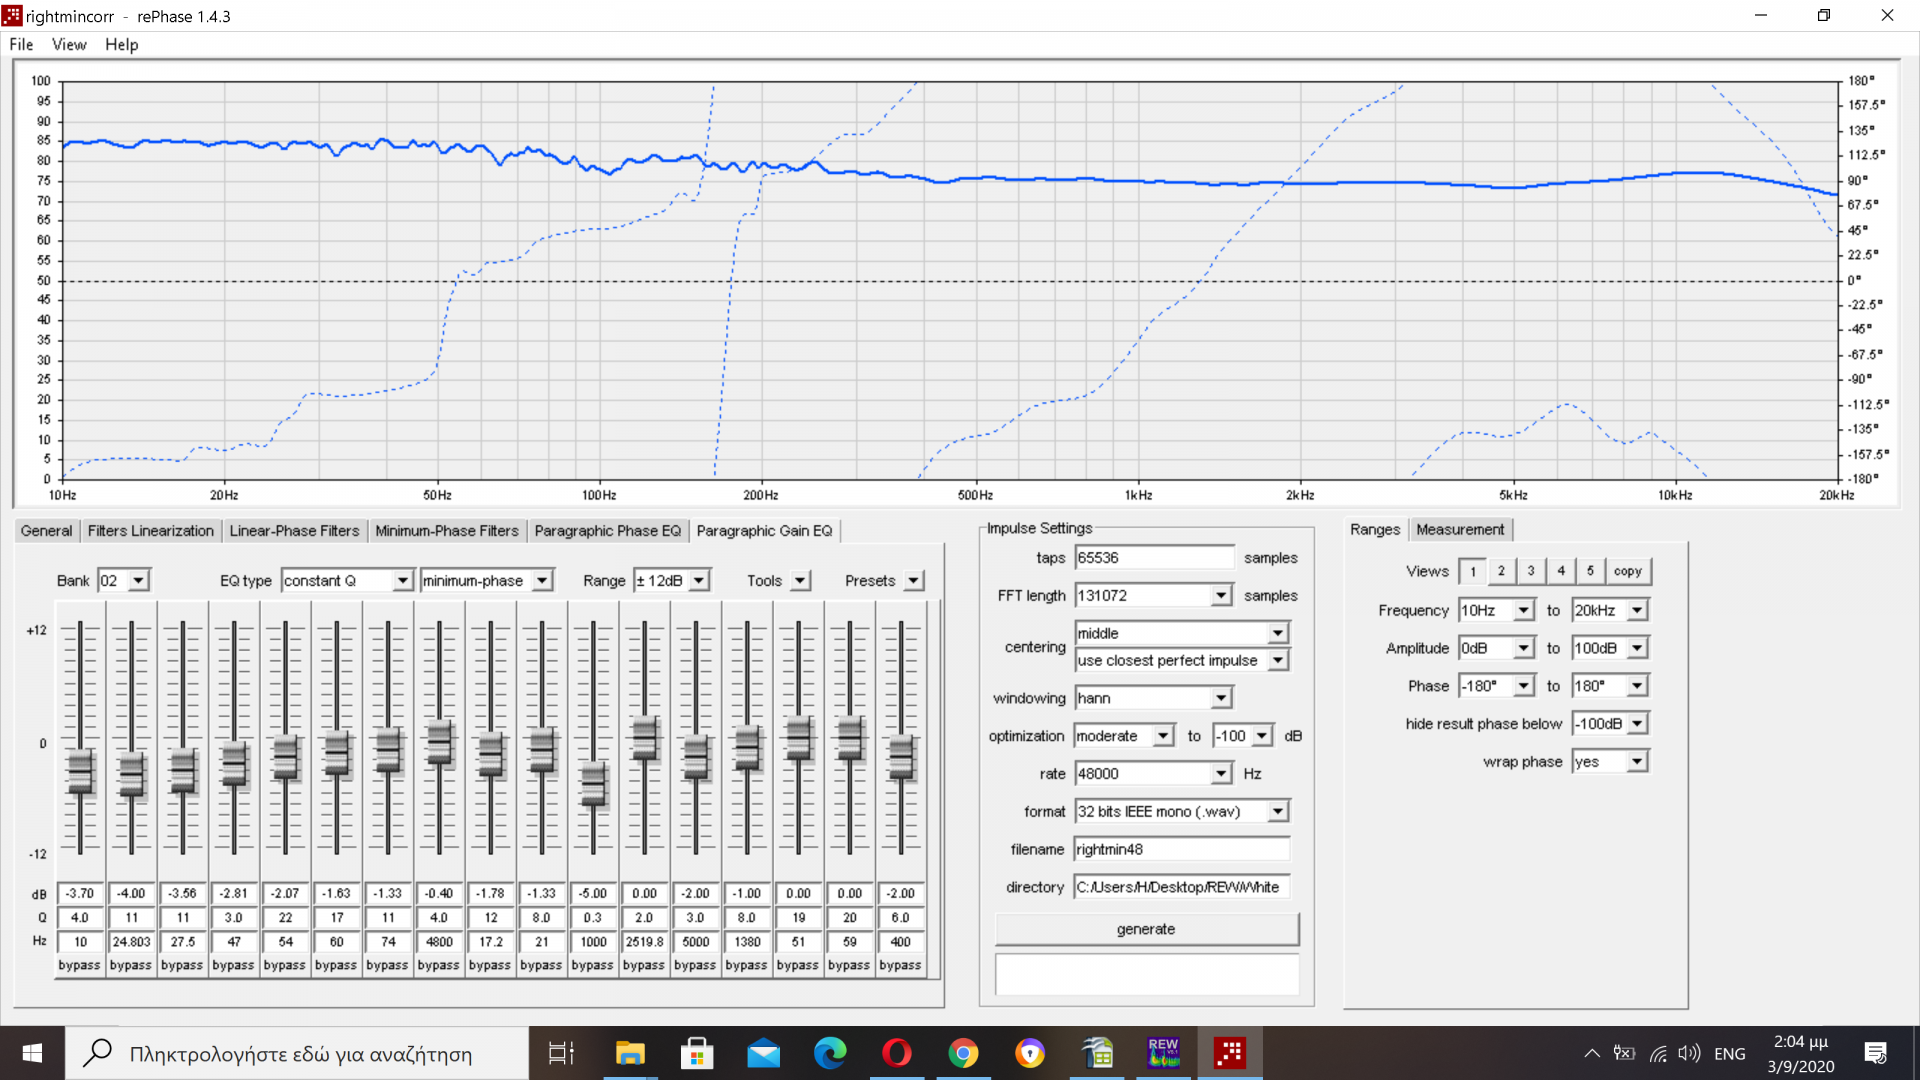Click the generate button
The width and height of the screenshot is (1920, 1080).
(1146, 929)
